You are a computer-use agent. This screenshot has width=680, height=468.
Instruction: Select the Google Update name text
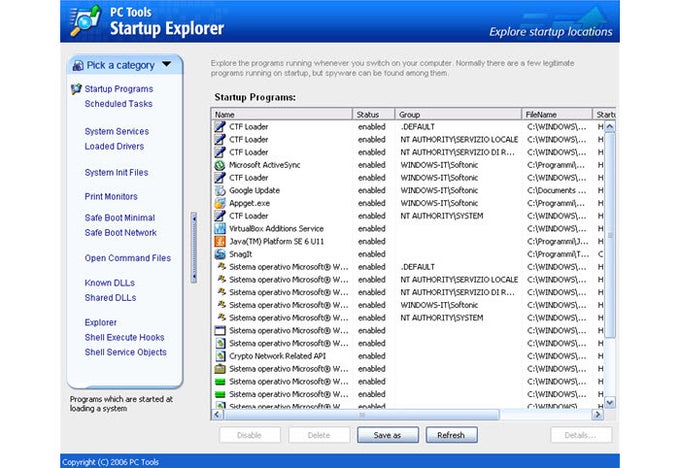(x=255, y=190)
